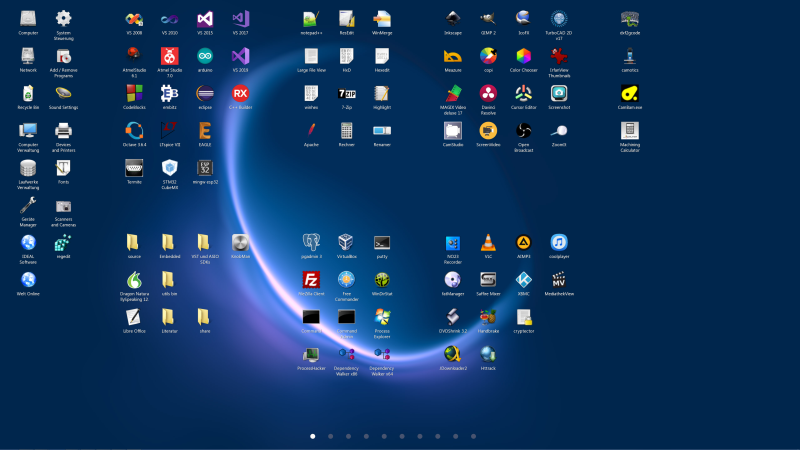Launch ScreenVideo
This screenshot has height=450, width=800.
[x=488, y=131]
